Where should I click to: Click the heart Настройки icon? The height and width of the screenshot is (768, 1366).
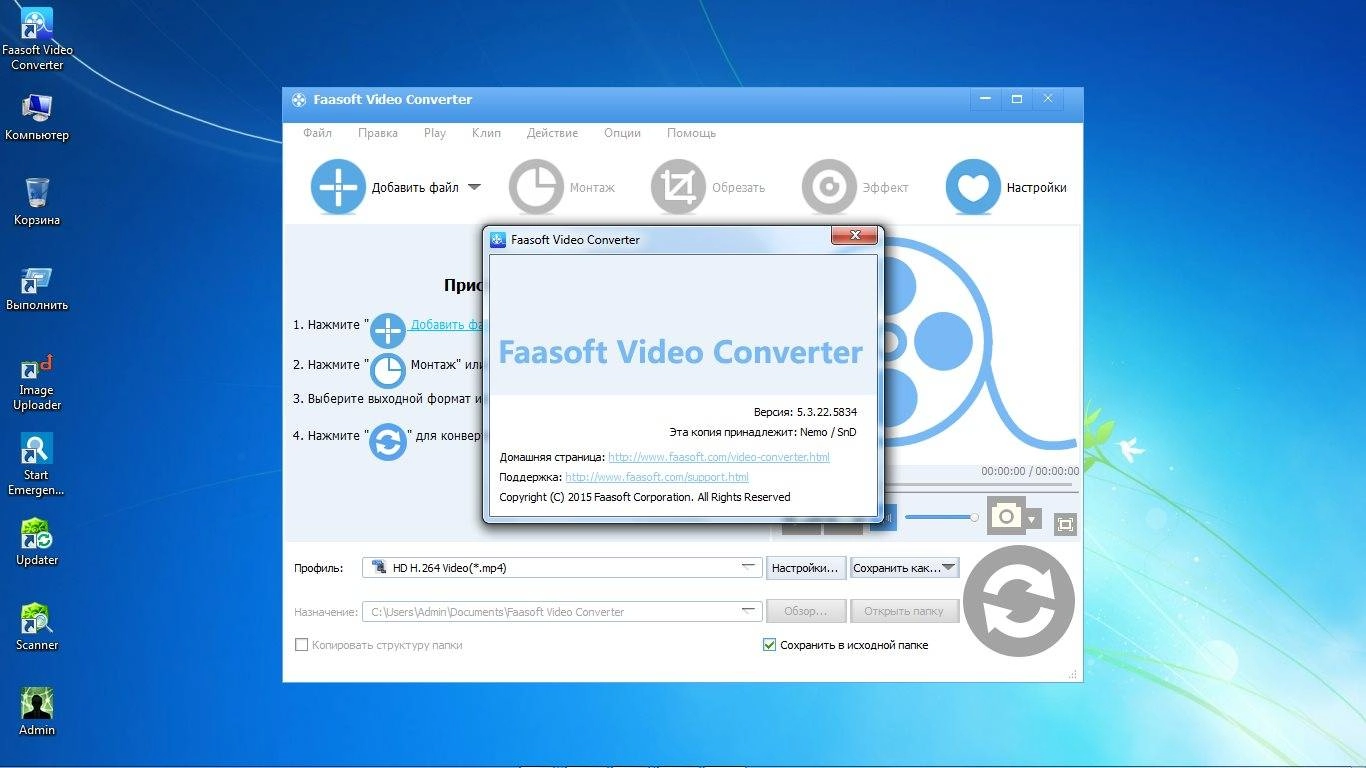point(973,187)
